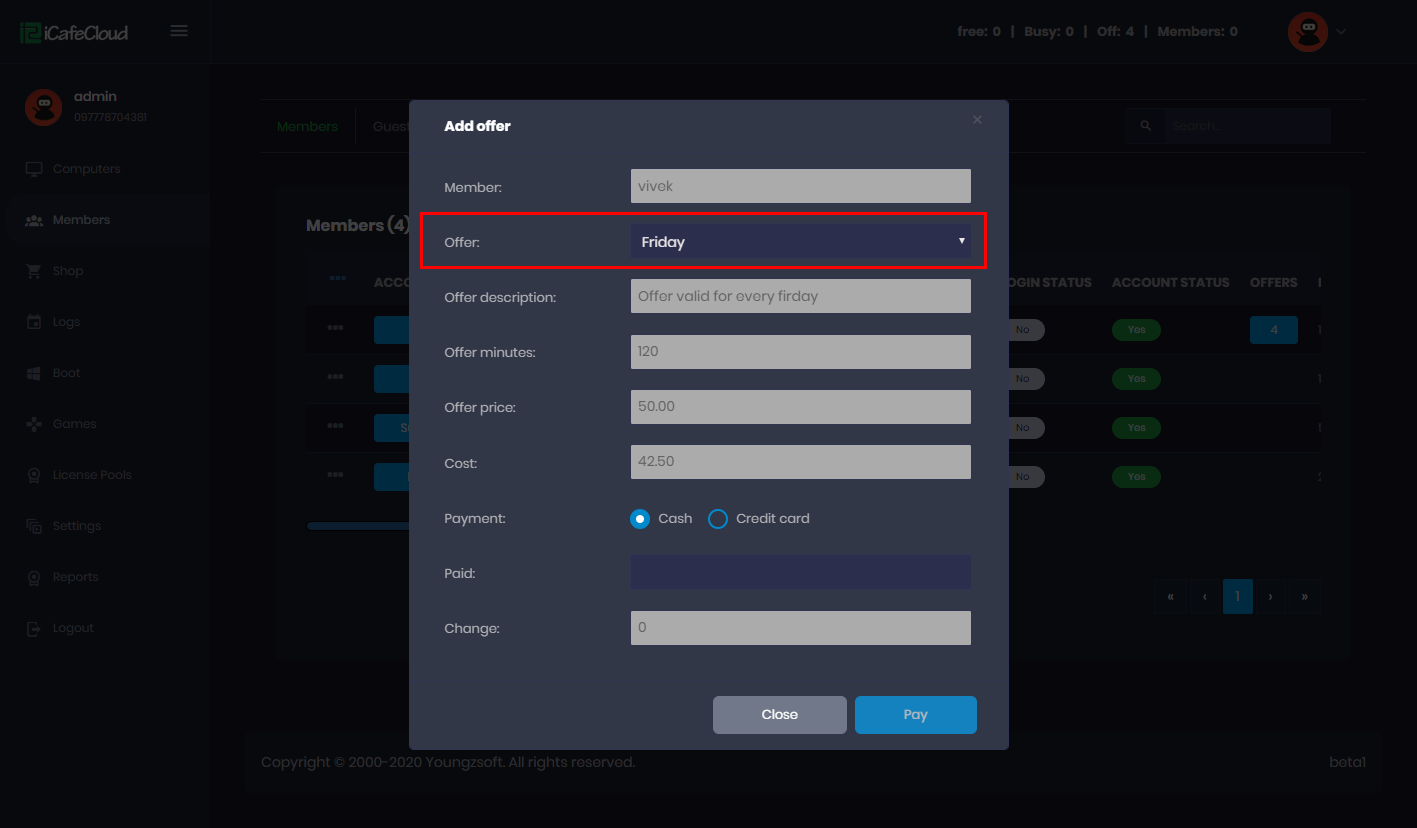
Task: Click the Shop cart icon
Action: click(x=34, y=271)
